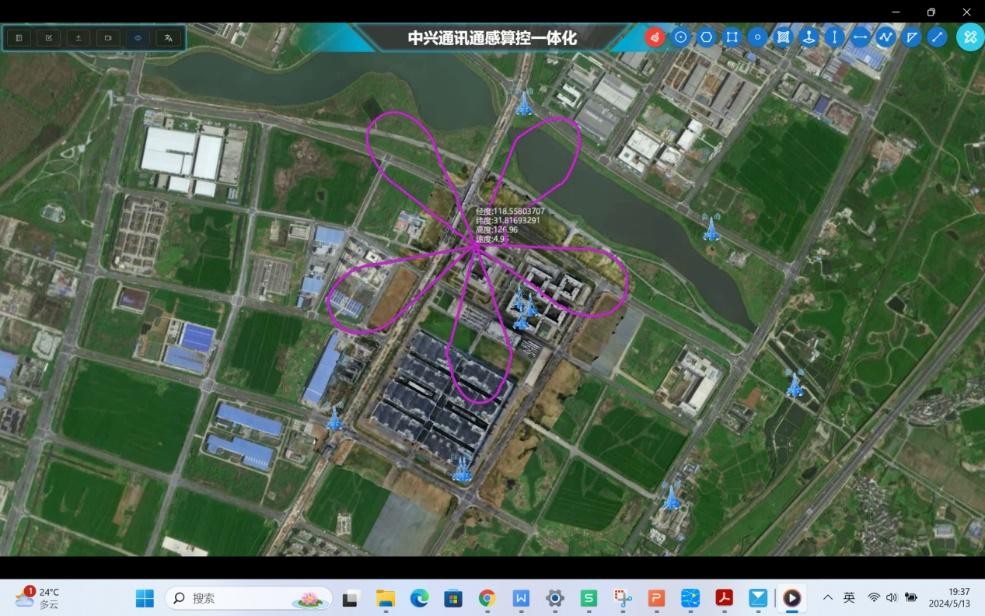
Task: Launch Microsoft Edge from the taskbar
Action: (x=419, y=598)
